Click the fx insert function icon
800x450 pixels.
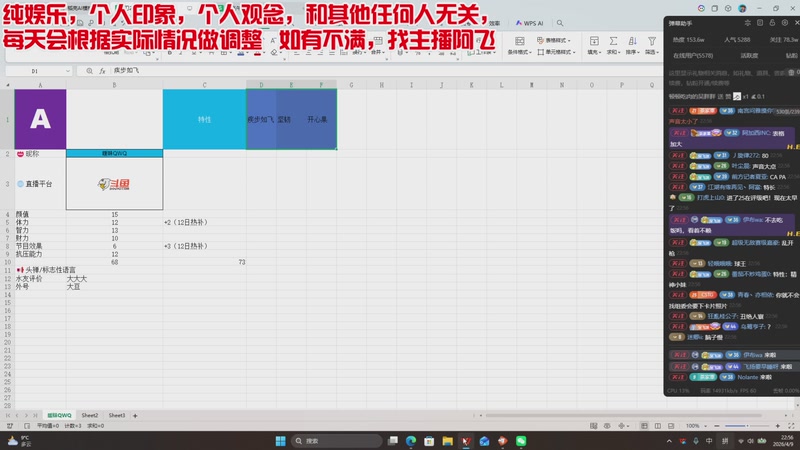coord(102,71)
